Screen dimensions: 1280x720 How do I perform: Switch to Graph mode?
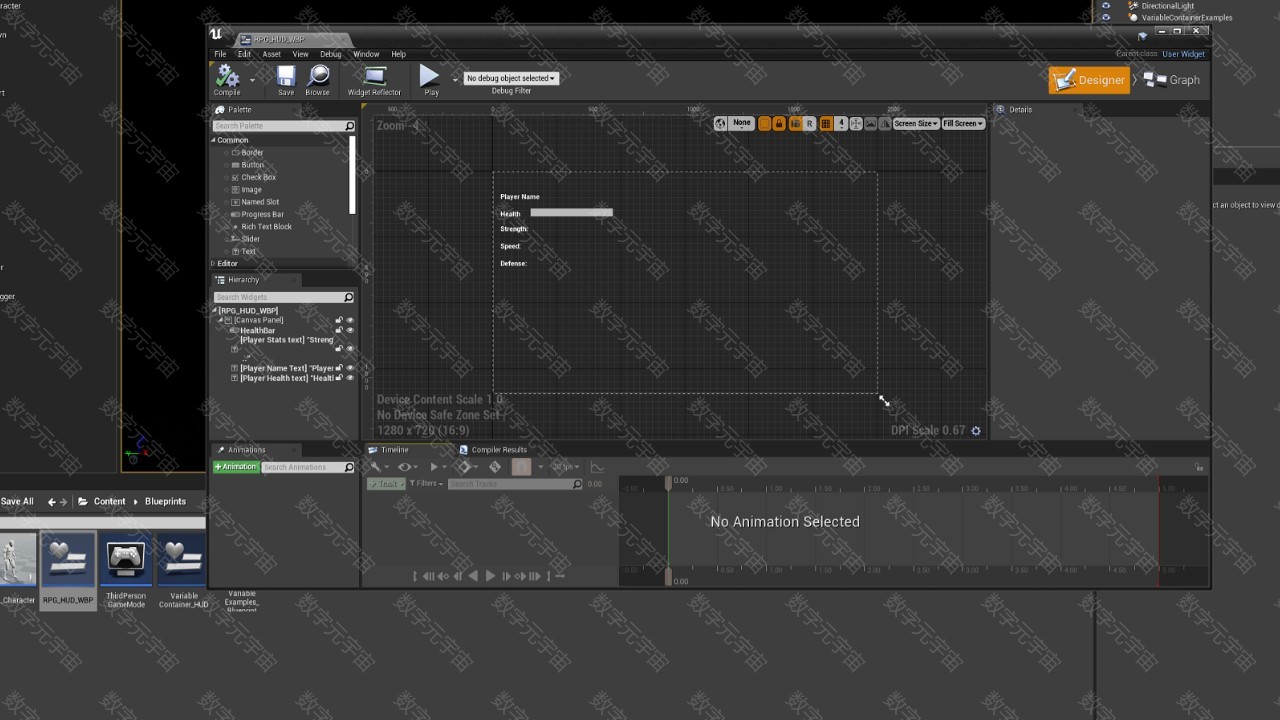tap(1172, 80)
